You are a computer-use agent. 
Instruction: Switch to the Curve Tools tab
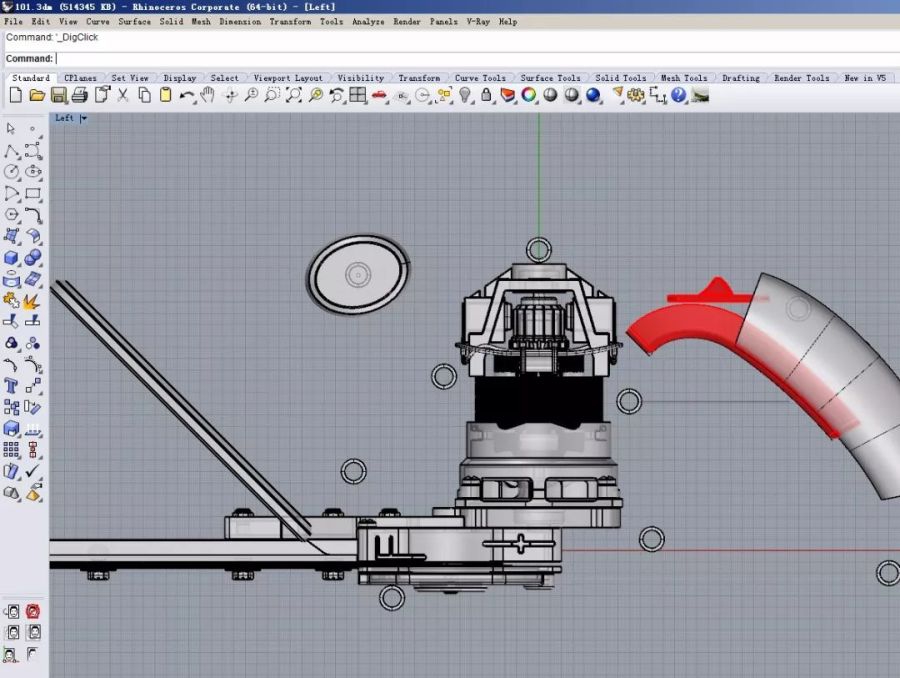click(x=480, y=78)
